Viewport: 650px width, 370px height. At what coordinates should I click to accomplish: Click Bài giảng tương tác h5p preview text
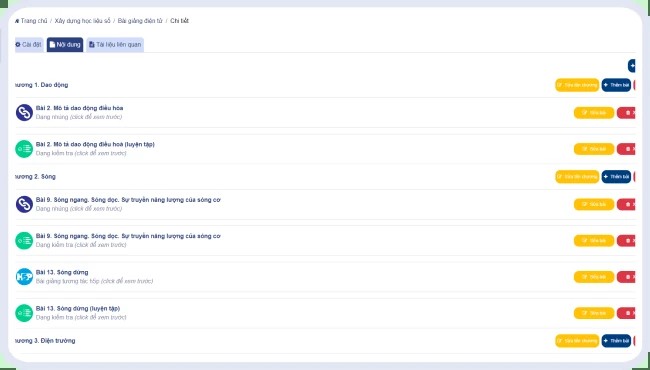[94, 281]
